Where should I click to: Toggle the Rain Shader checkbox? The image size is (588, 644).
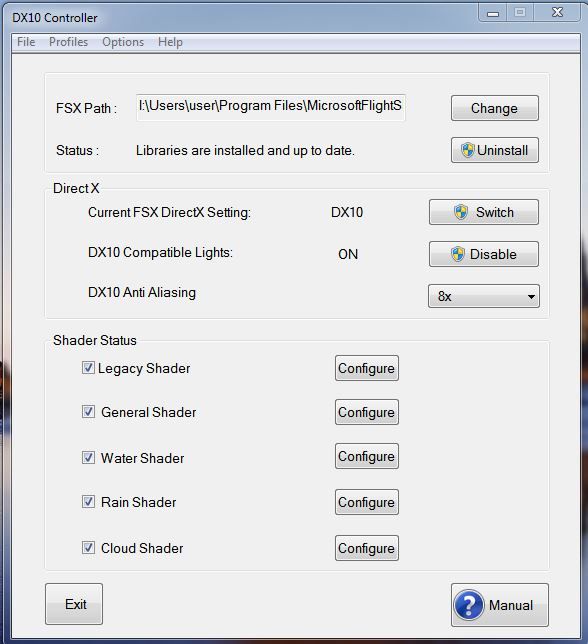[88, 501]
